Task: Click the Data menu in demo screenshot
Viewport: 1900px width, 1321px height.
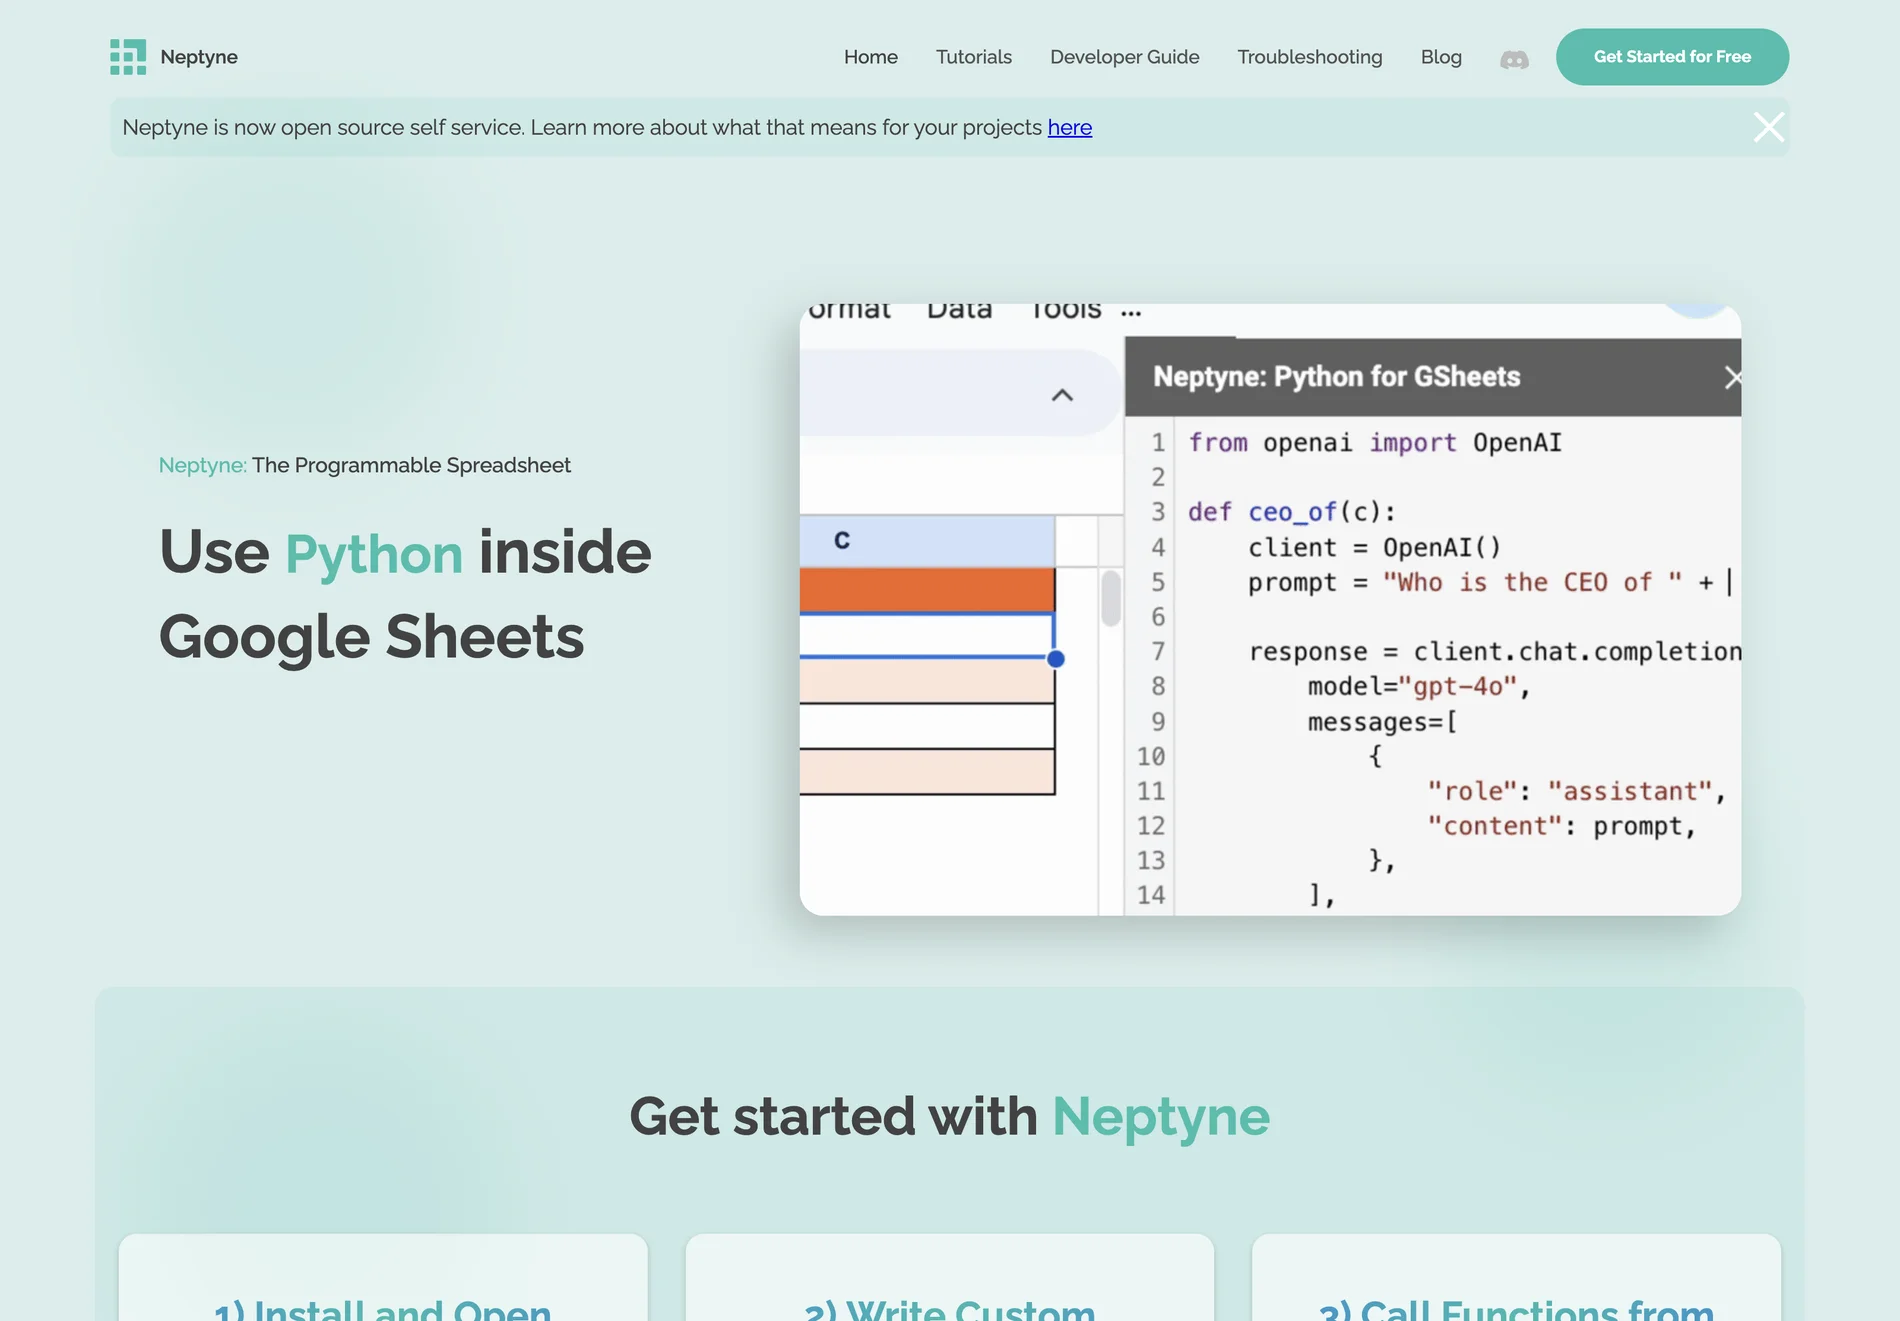Action: (959, 311)
